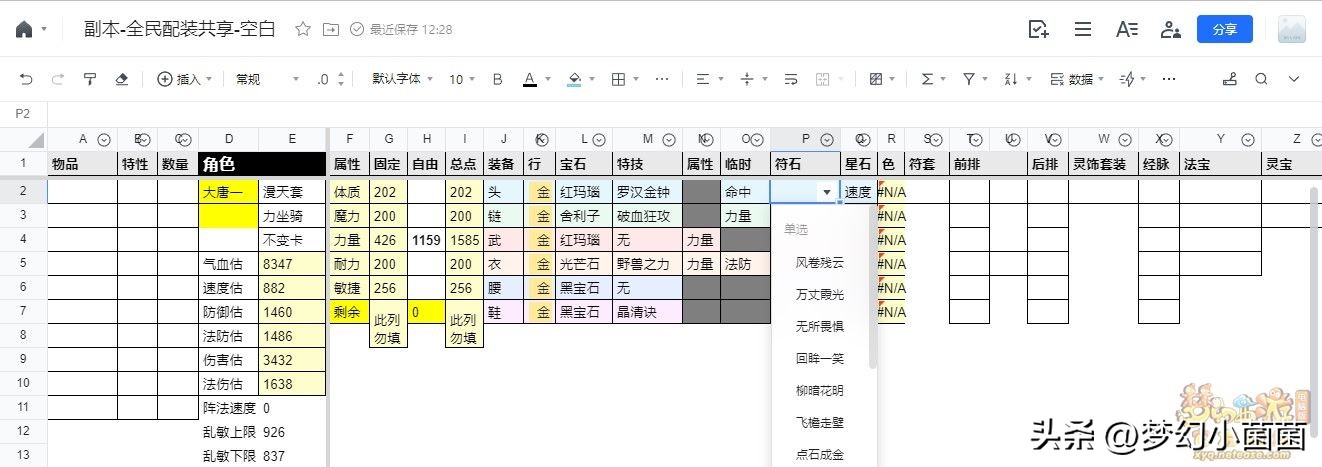The height and width of the screenshot is (467, 1322).
Task: Open search in the toolbar
Action: pos(1262,79)
